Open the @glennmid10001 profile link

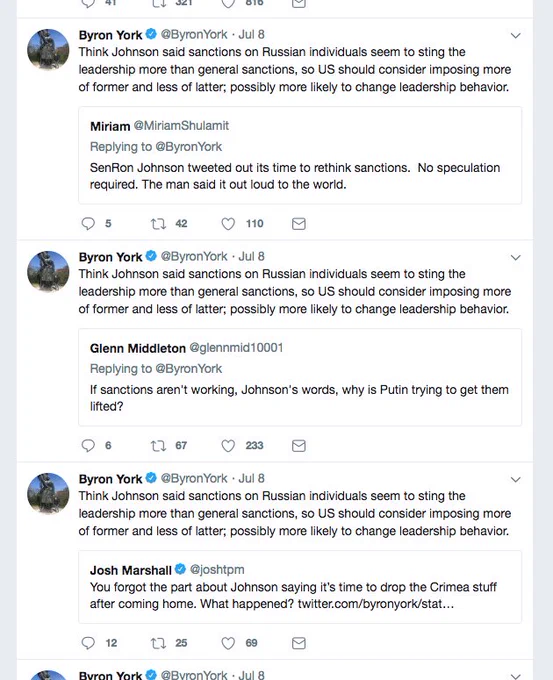[x=236, y=348]
